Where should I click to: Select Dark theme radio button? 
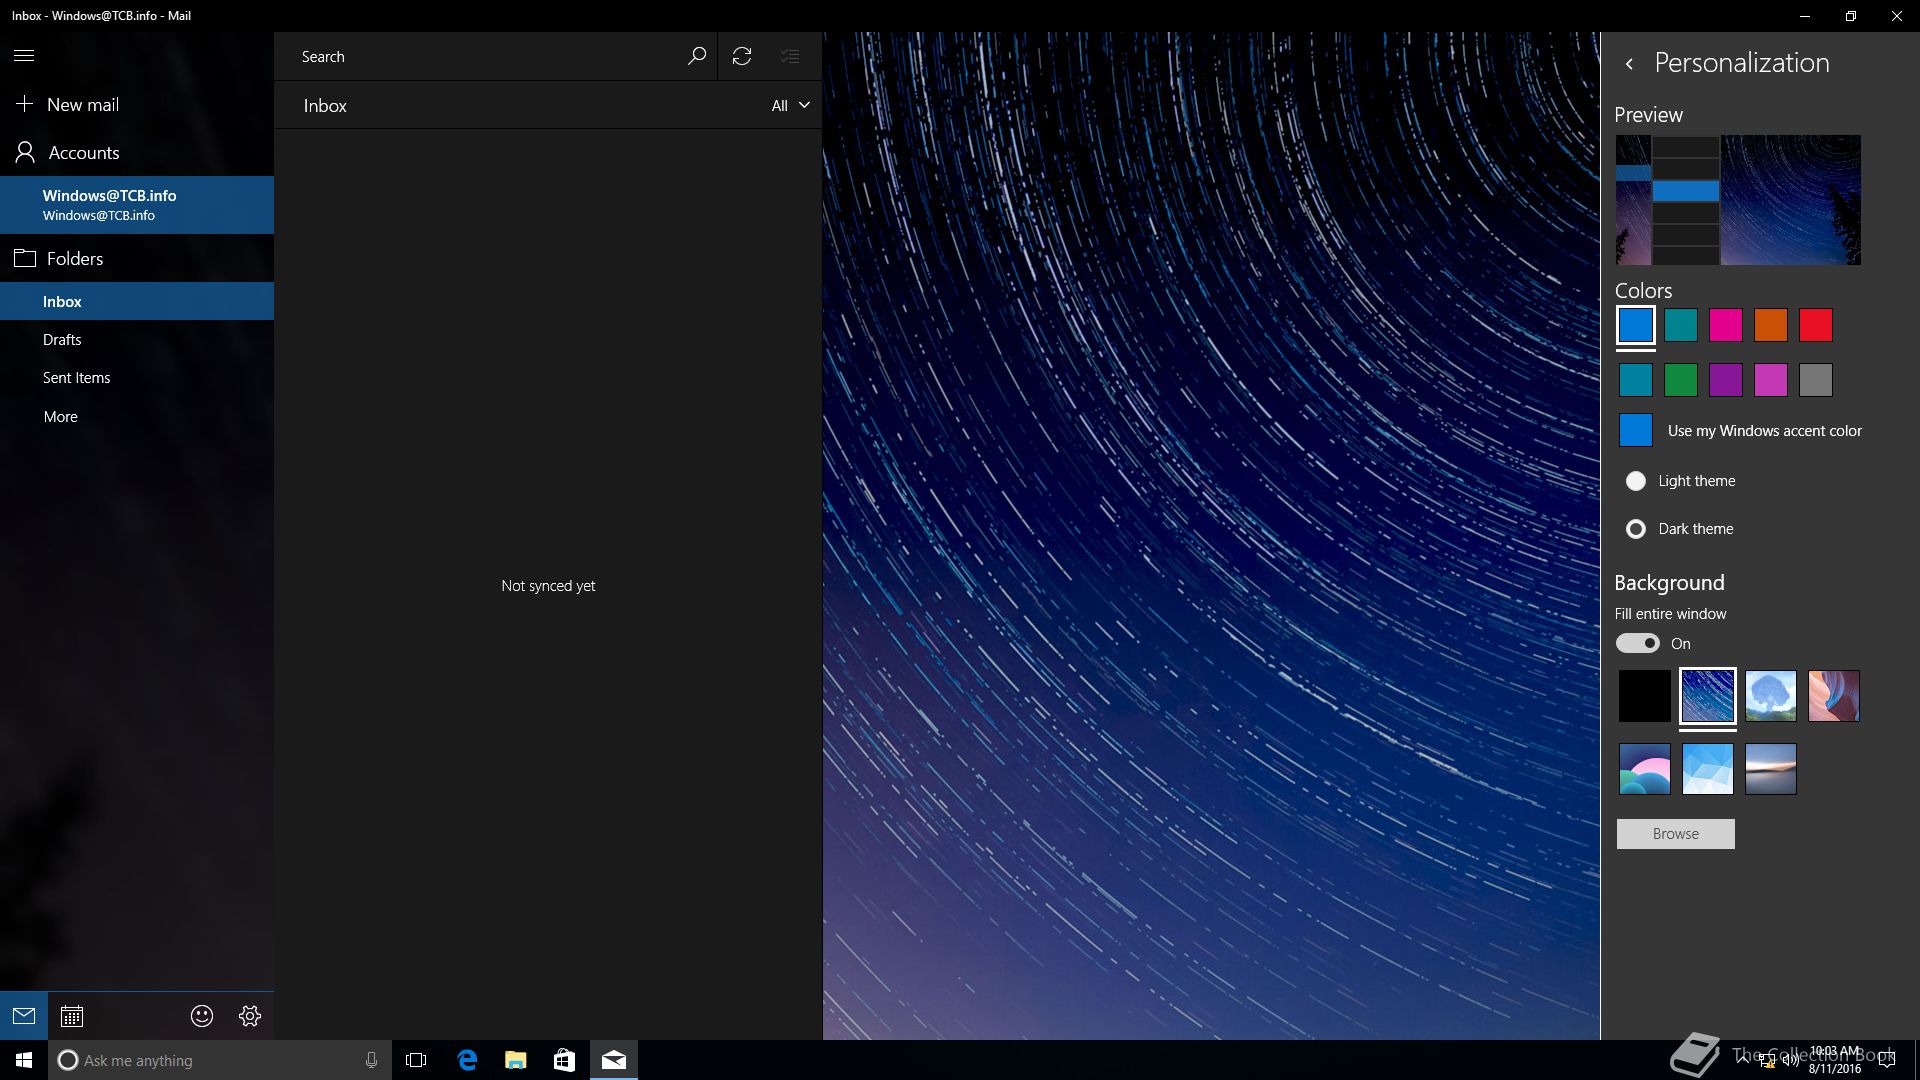(1636, 529)
